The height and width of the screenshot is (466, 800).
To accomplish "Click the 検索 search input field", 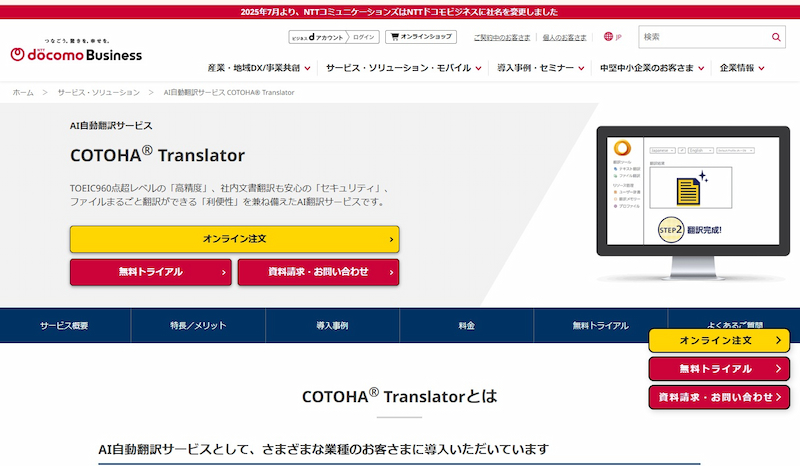I will click(700, 37).
